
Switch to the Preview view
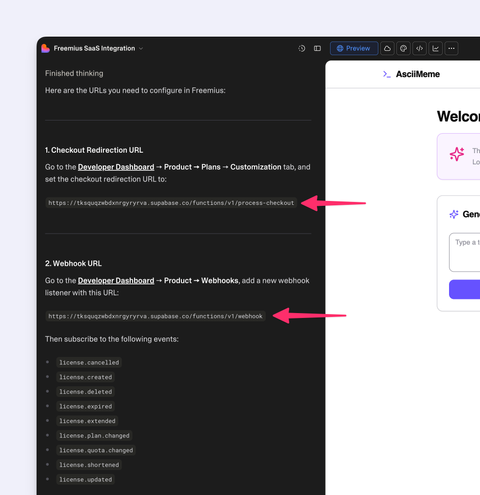(x=354, y=48)
